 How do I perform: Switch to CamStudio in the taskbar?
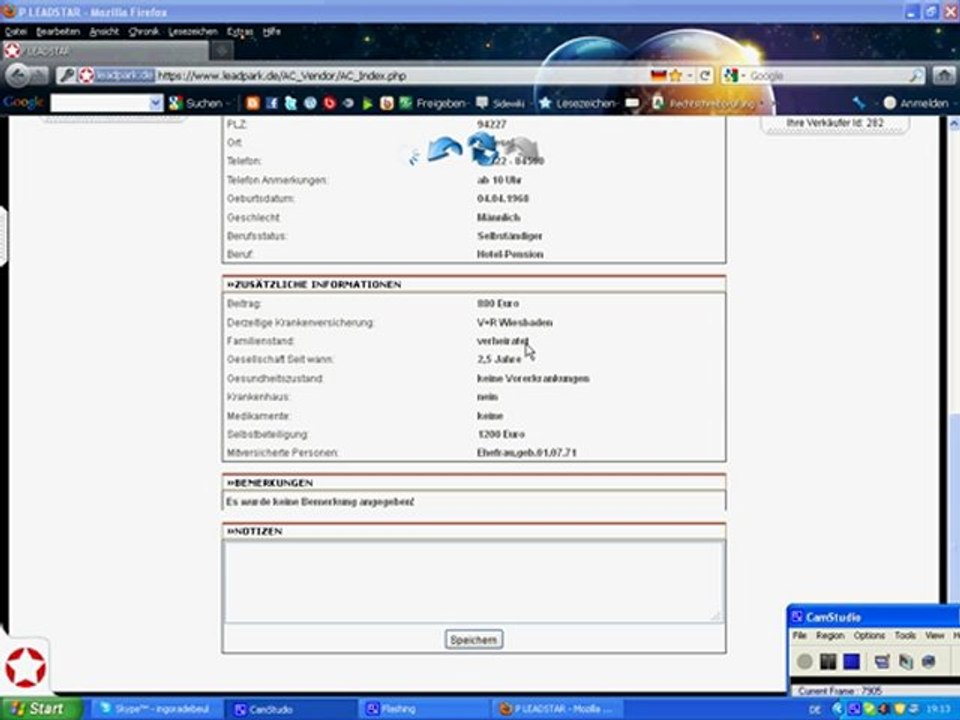290,709
